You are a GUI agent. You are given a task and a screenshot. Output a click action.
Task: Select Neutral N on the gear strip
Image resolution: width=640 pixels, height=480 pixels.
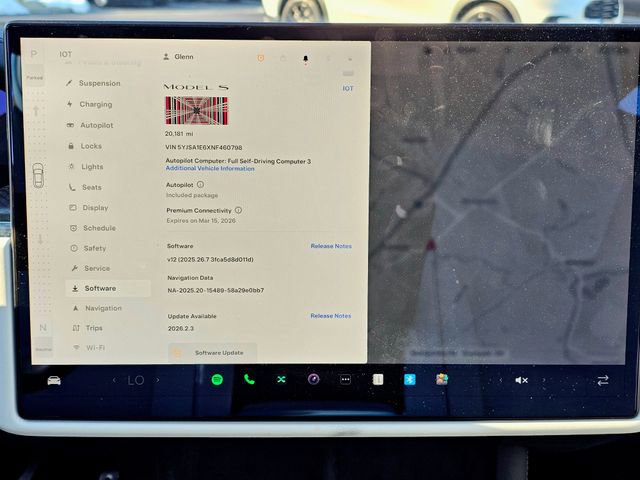coord(43,327)
